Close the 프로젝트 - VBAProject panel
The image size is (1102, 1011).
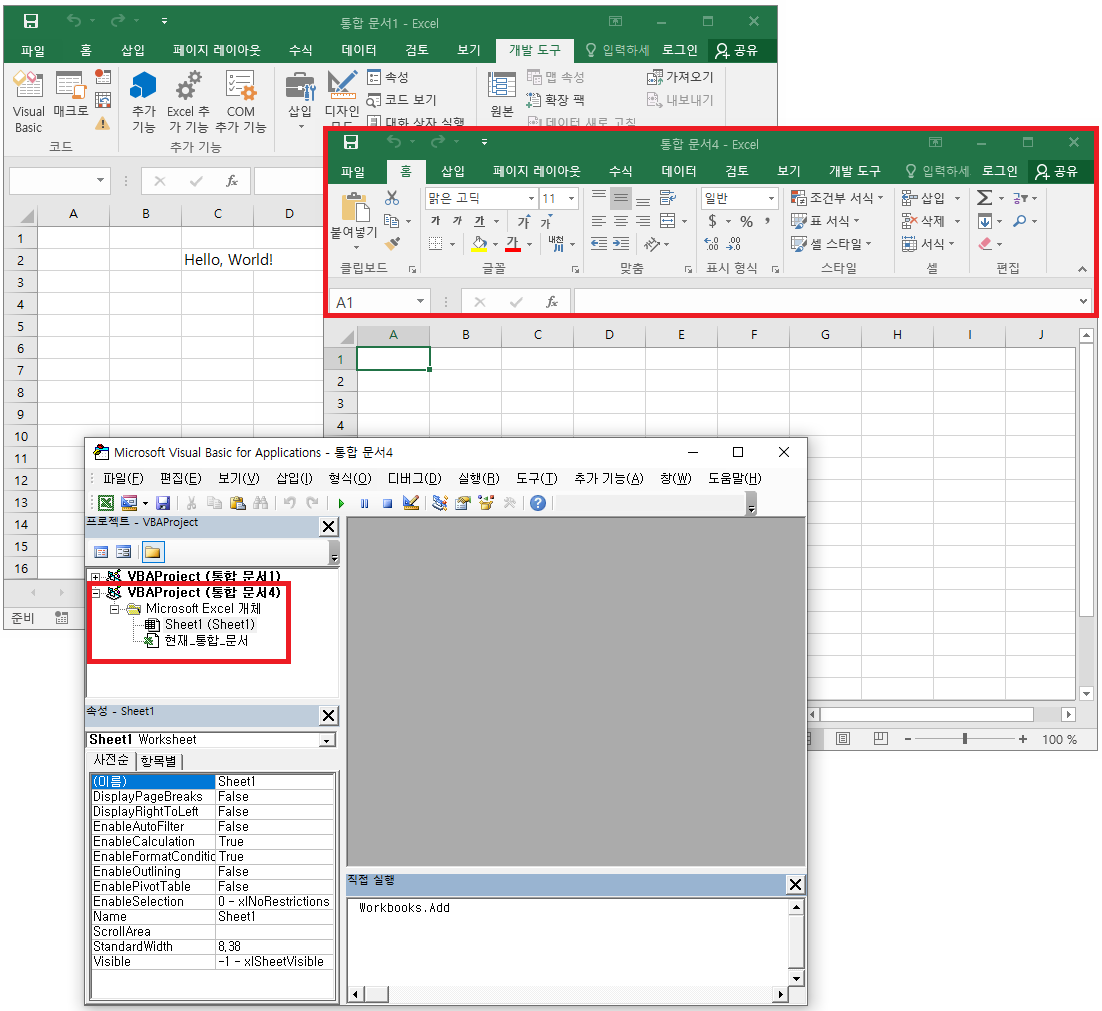pyautogui.click(x=328, y=527)
